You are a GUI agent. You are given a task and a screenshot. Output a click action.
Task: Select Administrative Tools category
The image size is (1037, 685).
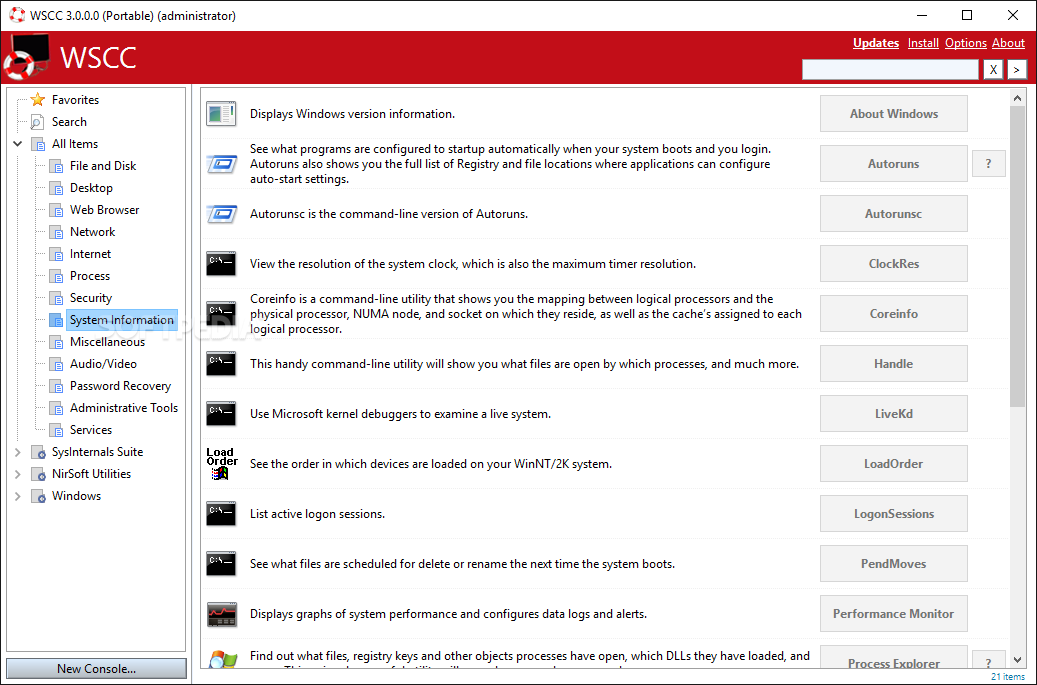pyautogui.click(x=124, y=408)
